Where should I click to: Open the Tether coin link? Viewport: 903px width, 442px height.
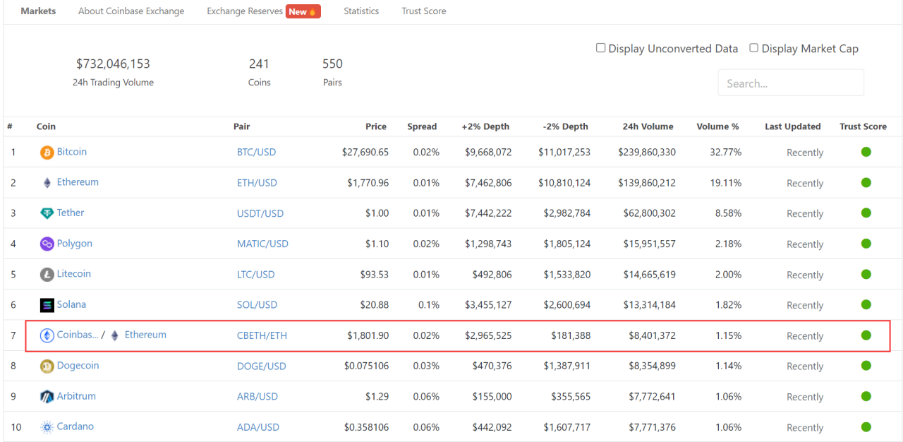coord(70,212)
